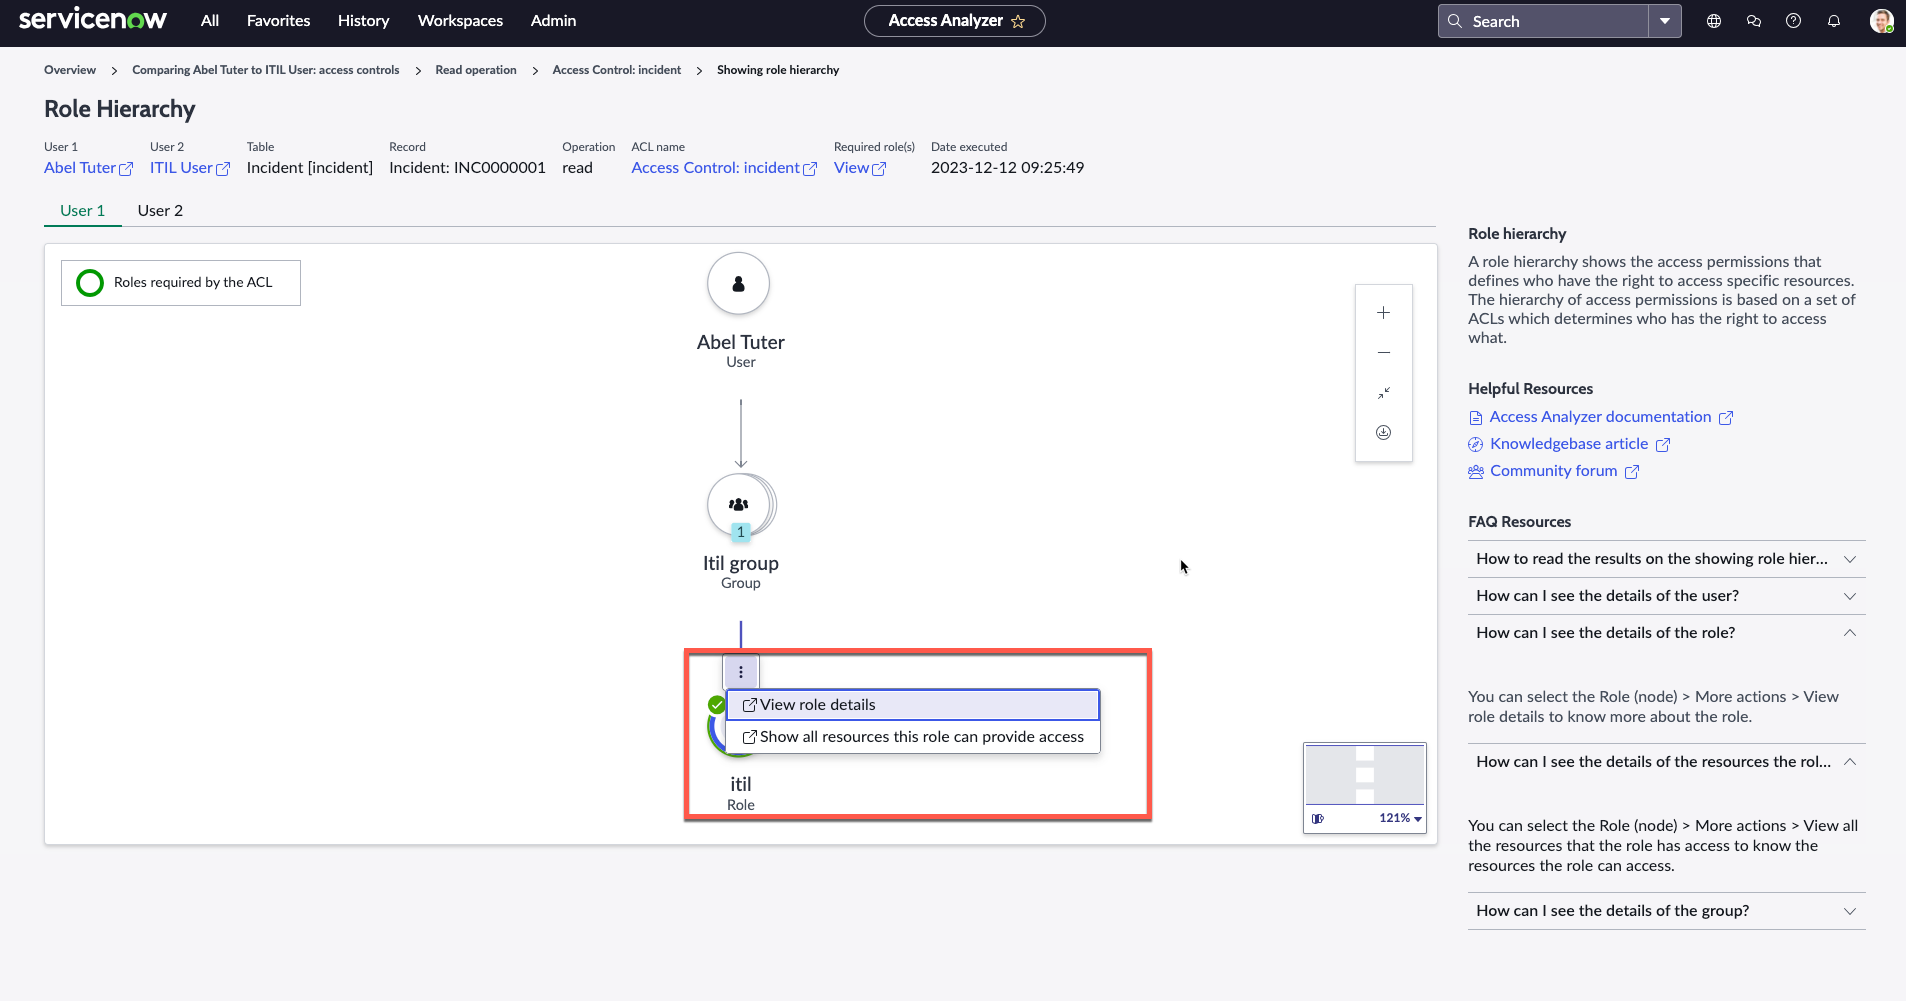Open the Community forum link

point(1554,471)
